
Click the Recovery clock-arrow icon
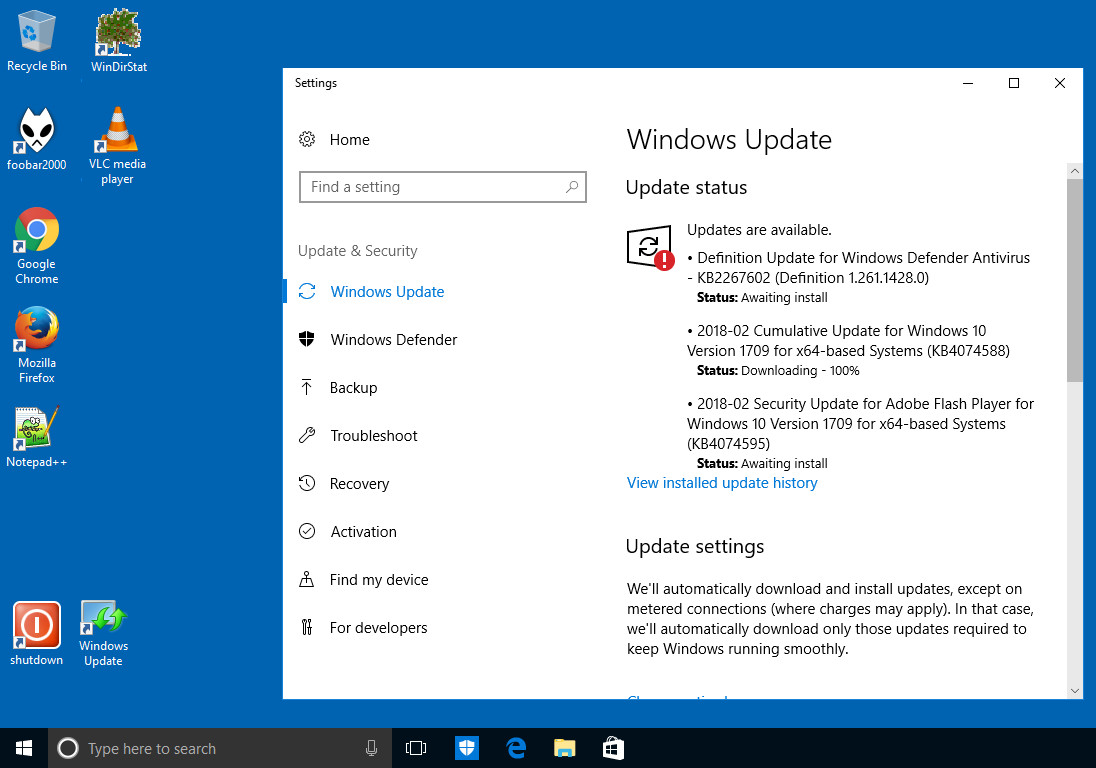coord(307,483)
